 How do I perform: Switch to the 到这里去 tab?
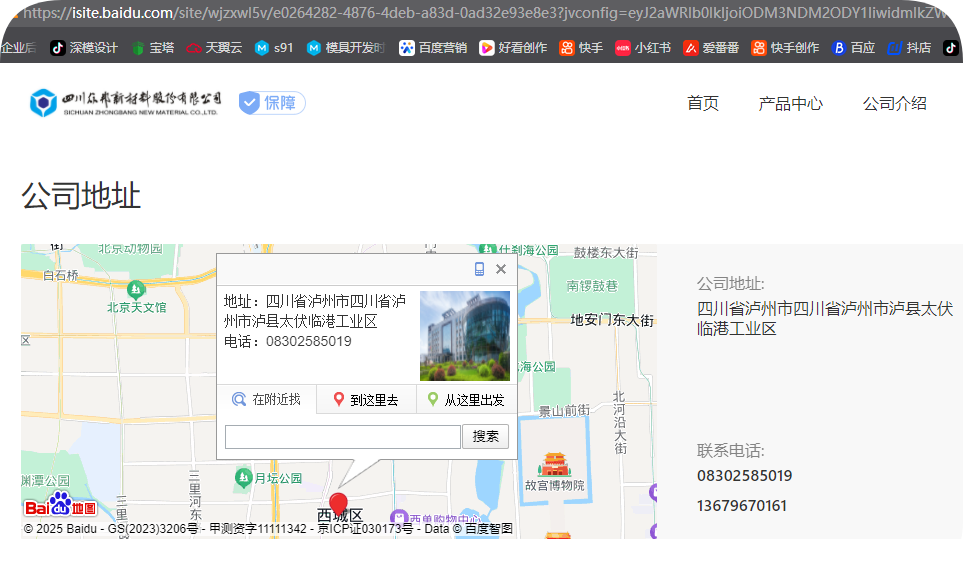point(367,399)
